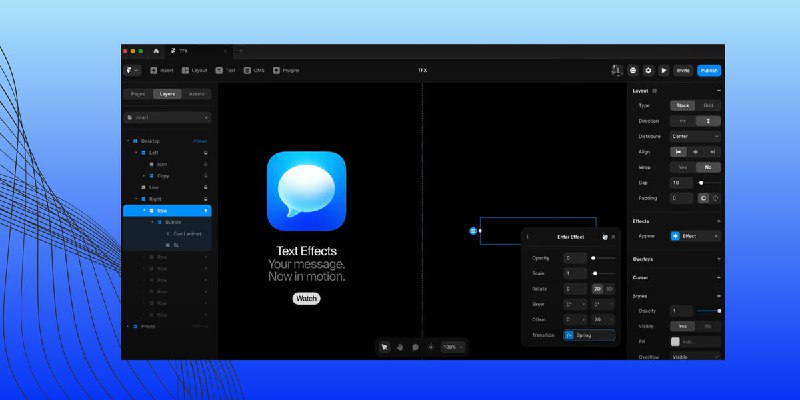Set Visible to No
Viewport: 800px width, 400px height.
pos(708,326)
